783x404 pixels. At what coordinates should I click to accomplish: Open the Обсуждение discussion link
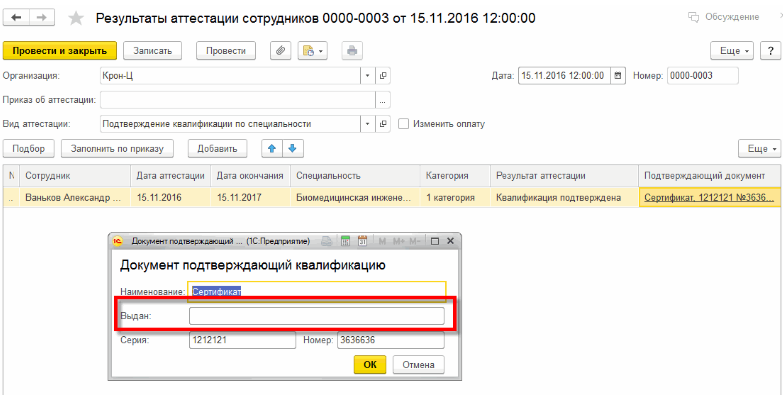tap(724, 17)
